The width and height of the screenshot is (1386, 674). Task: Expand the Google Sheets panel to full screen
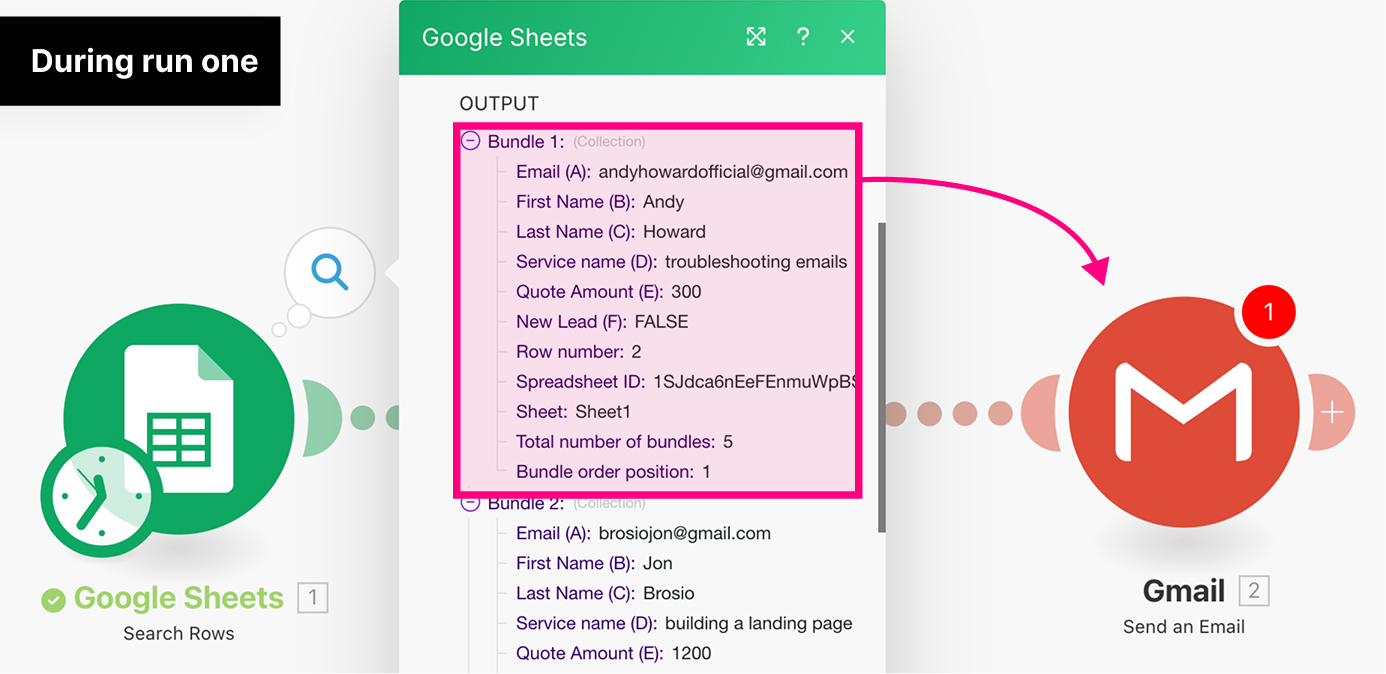(756, 37)
